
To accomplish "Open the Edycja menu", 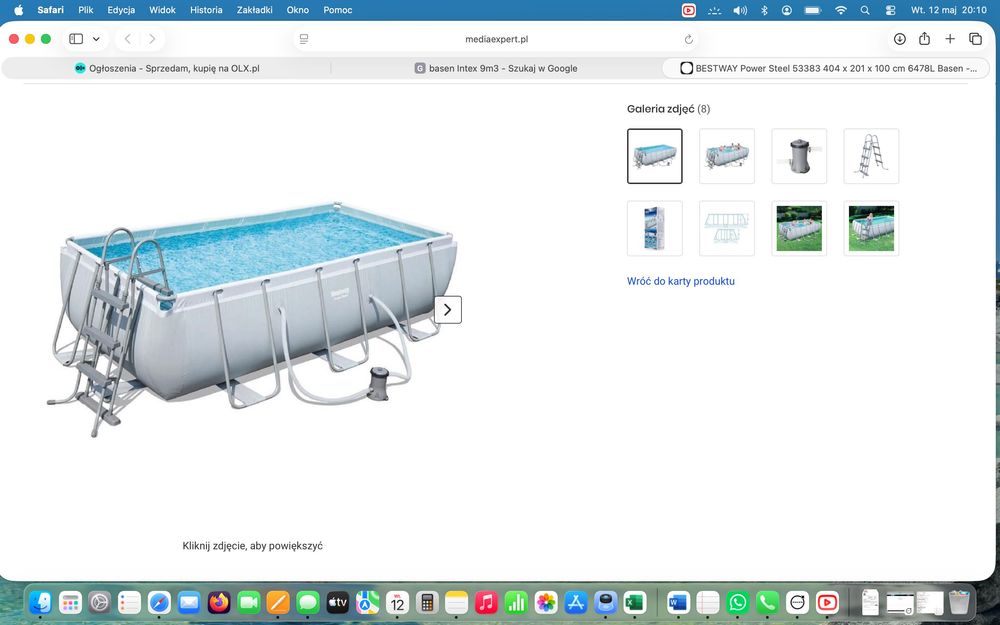I will coord(121,10).
